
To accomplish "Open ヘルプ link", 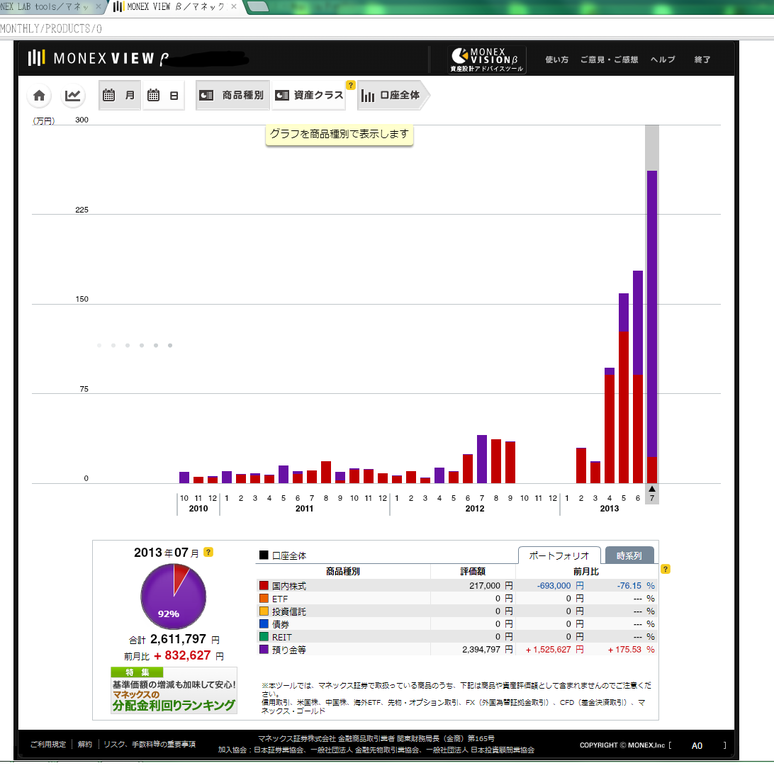I will 662,60.
